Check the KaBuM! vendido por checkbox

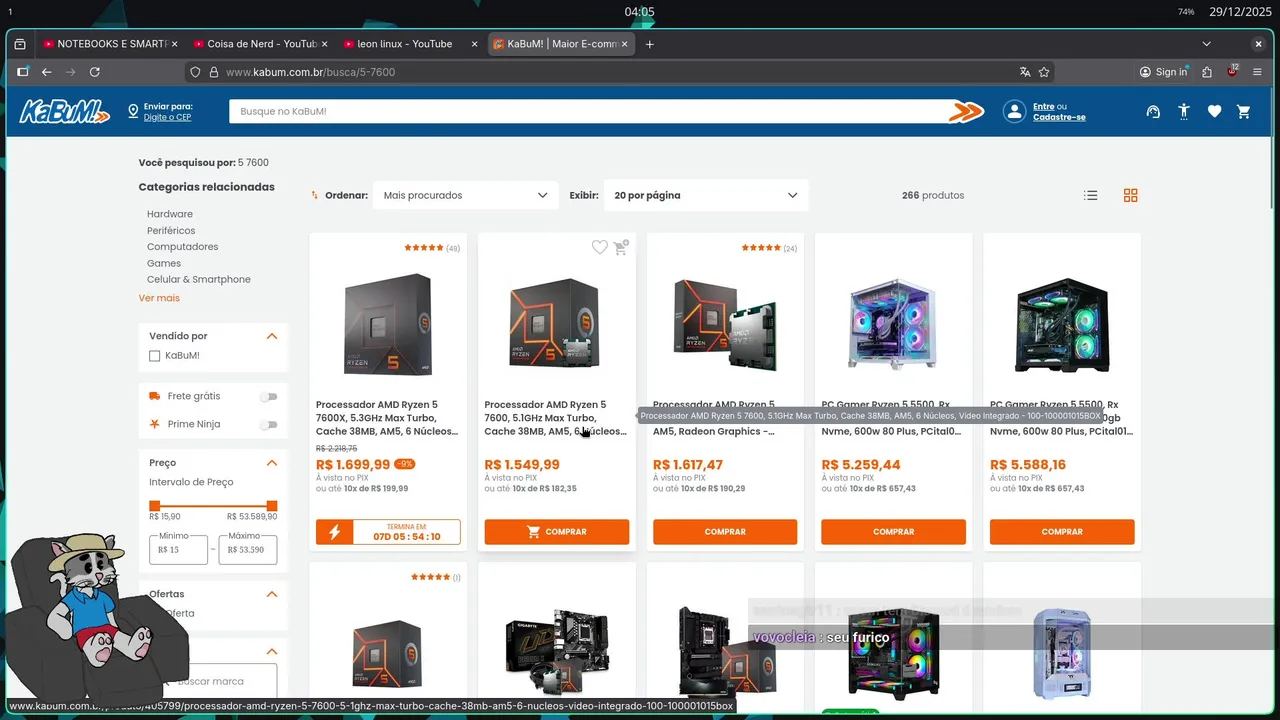click(x=154, y=356)
